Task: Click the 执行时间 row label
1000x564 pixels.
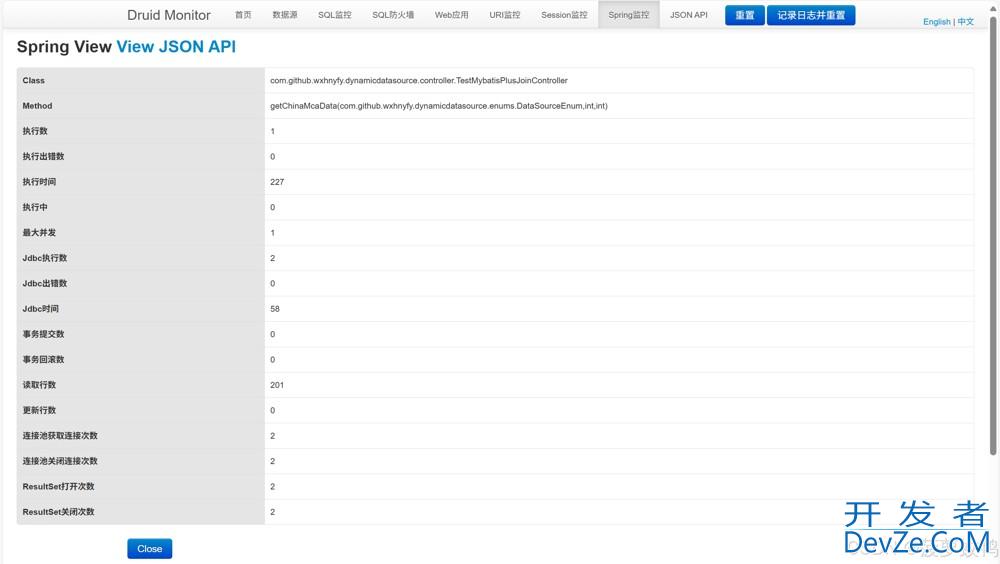Action: point(39,182)
